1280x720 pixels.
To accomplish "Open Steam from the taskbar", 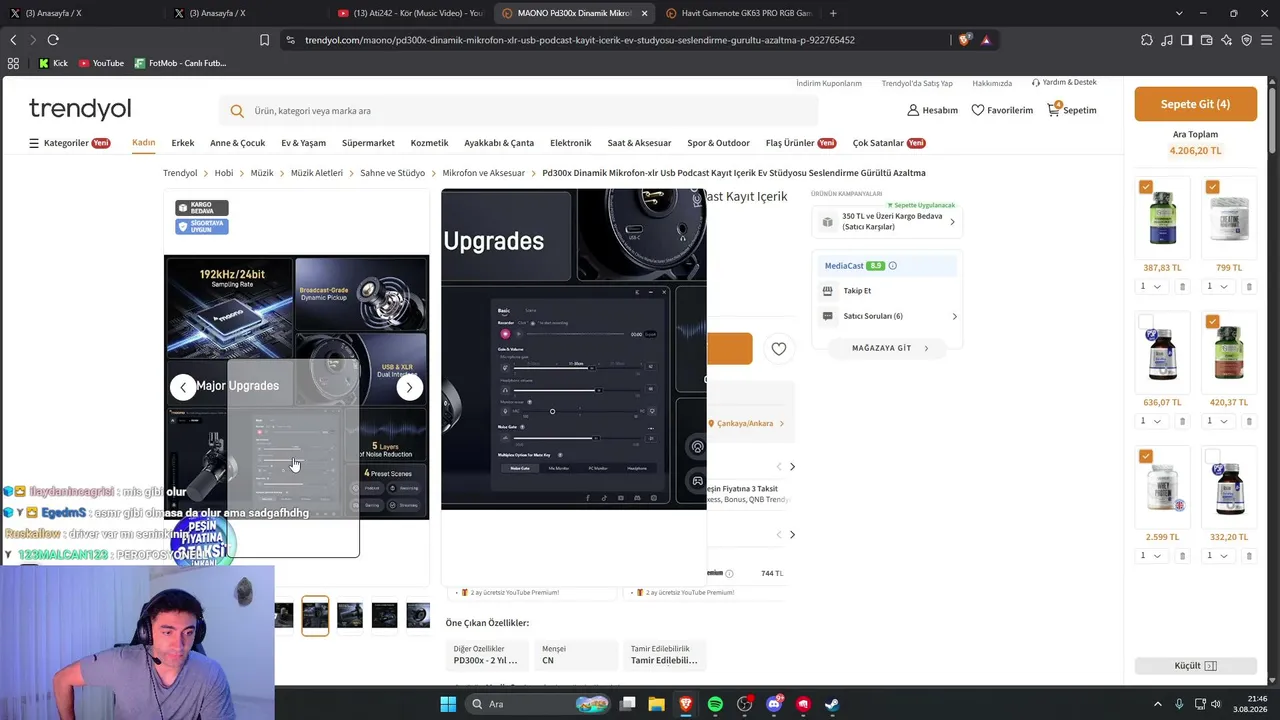I will coord(831,704).
